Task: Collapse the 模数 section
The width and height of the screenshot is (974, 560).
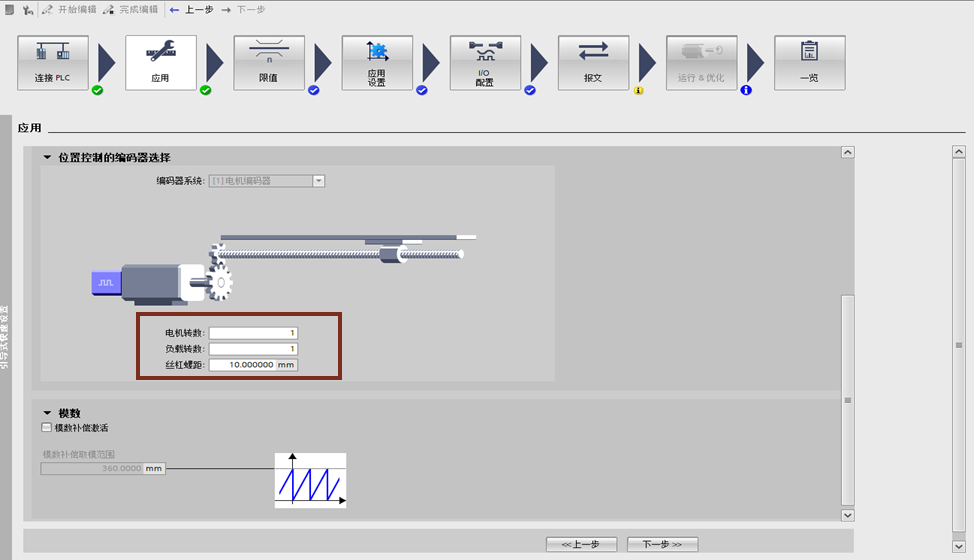Action: point(47,413)
